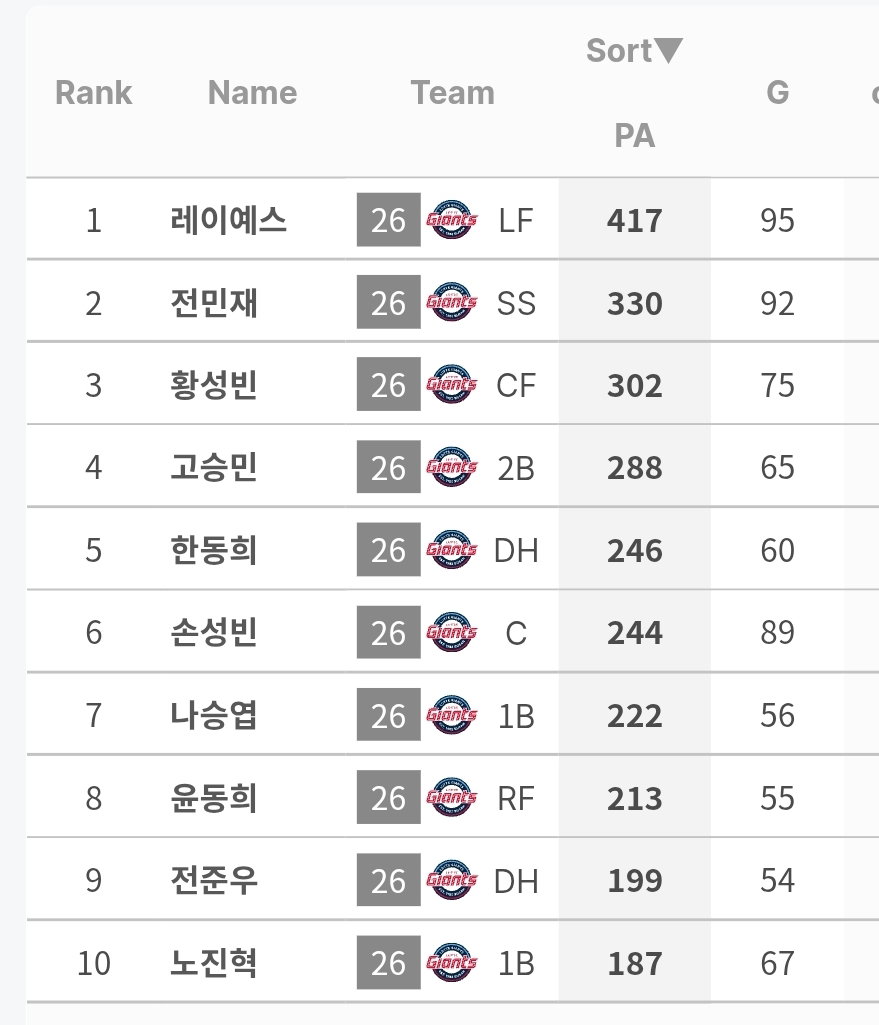
Task: Click the Giants logo in 레이예스 row
Action: pos(452,220)
